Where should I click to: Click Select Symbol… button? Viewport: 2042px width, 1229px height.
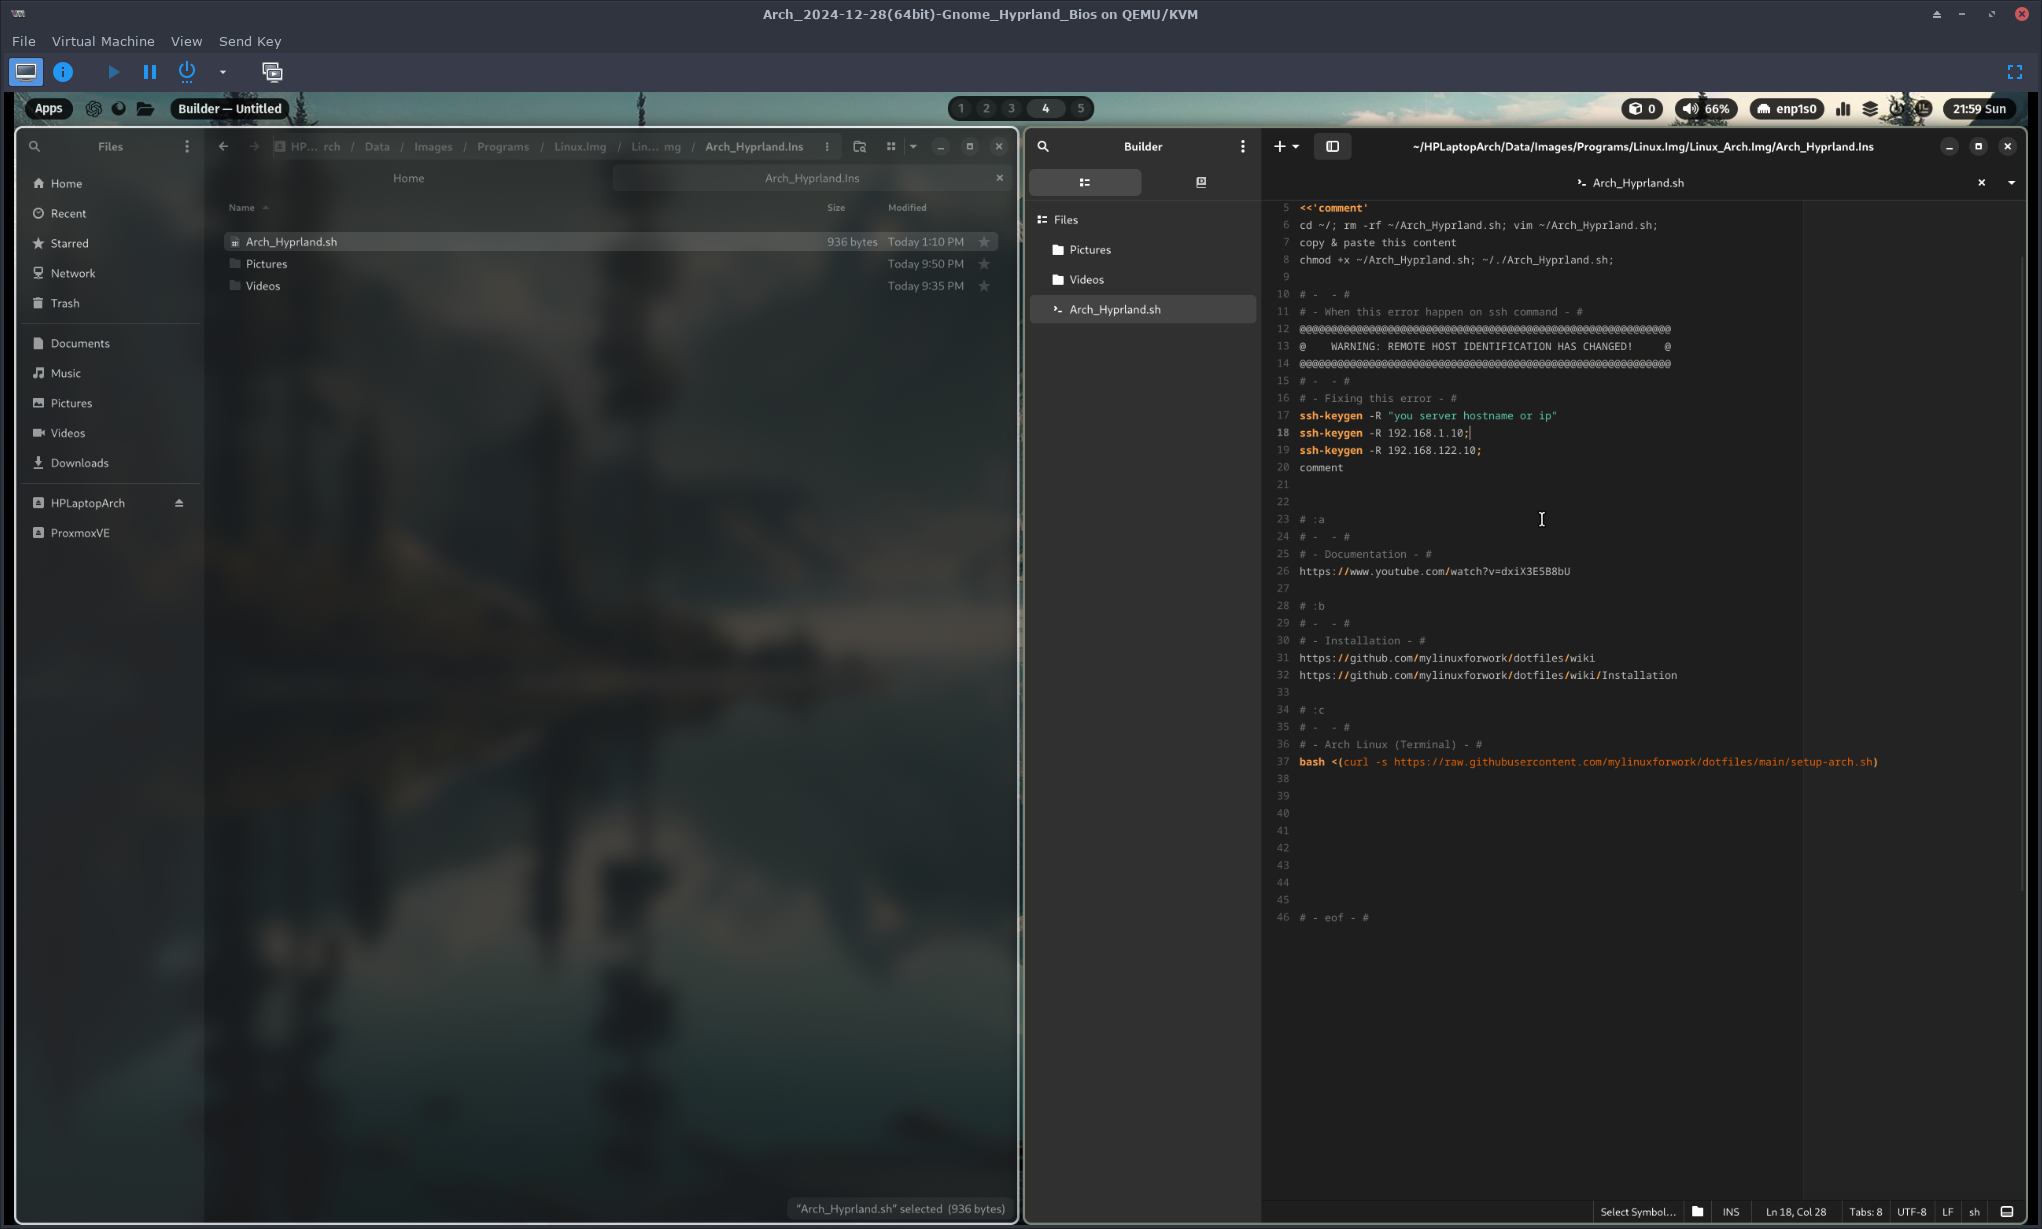click(x=1637, y=1211)
